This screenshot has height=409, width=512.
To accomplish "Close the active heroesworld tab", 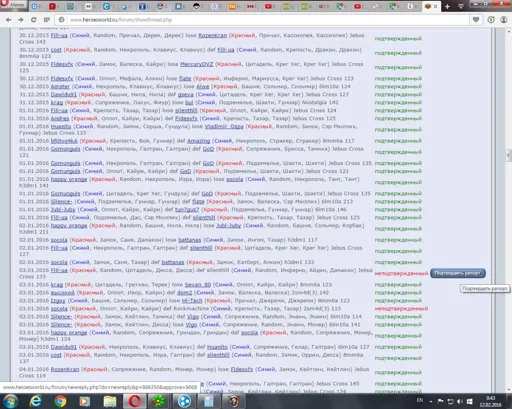I will [x=435, y=6].
